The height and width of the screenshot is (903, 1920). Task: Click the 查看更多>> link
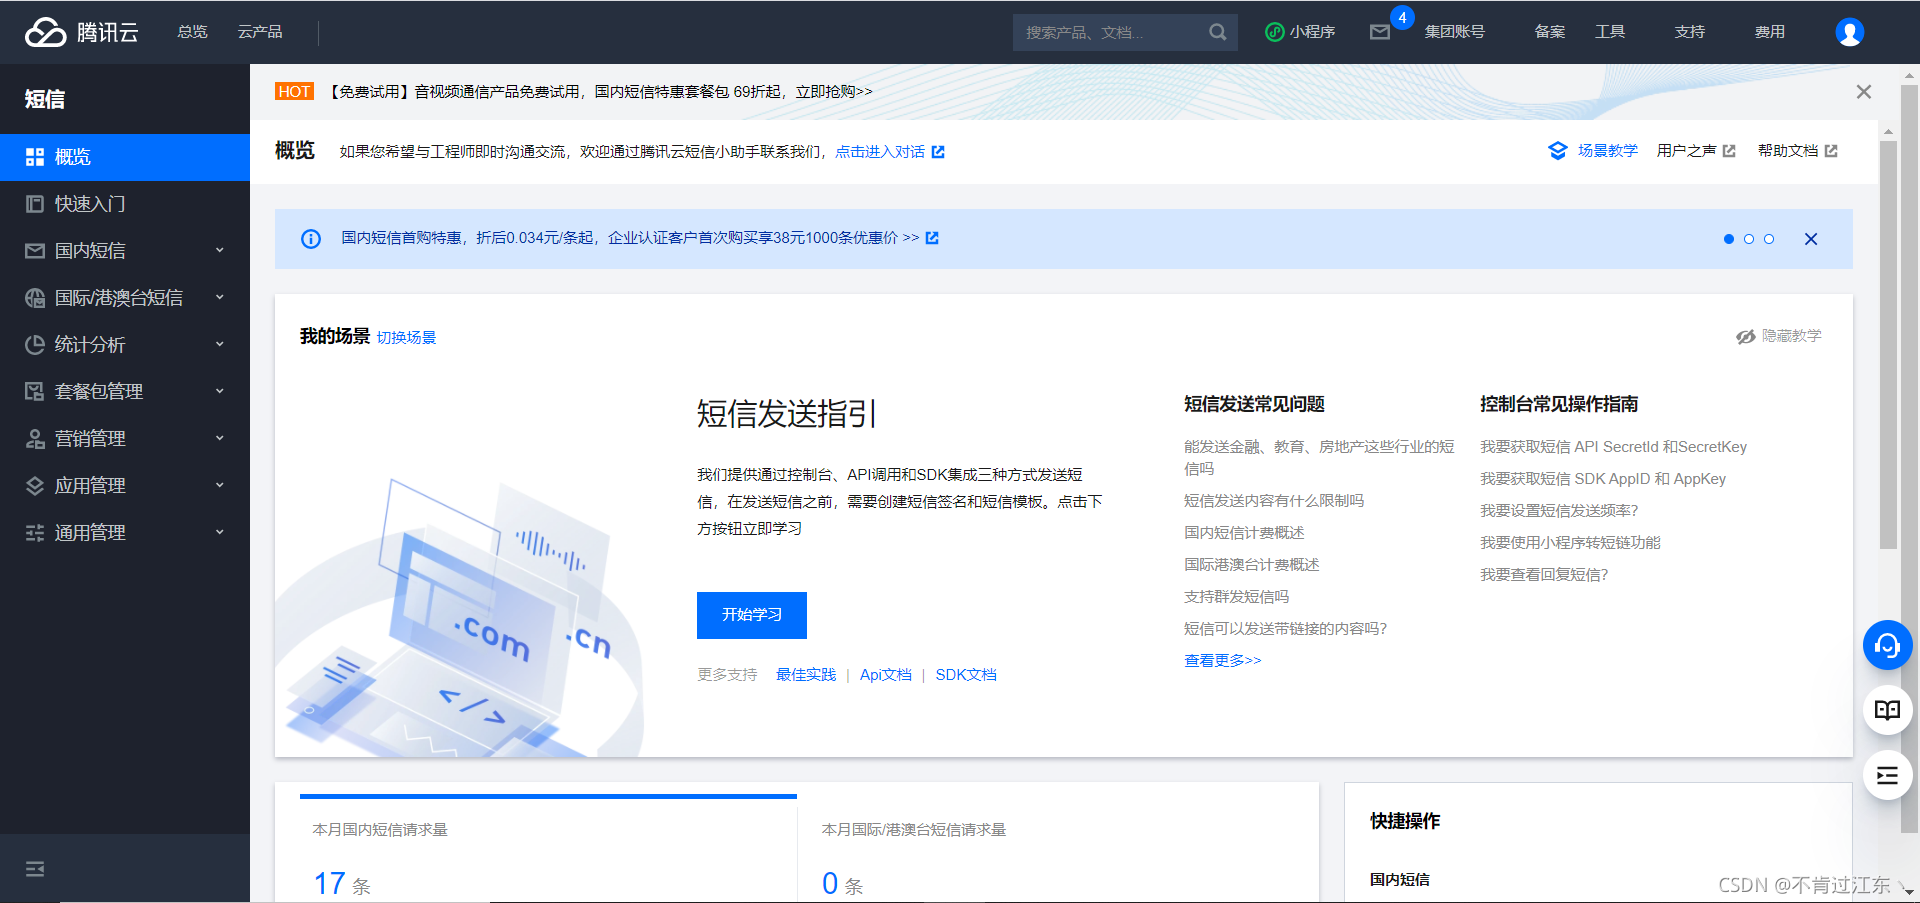[1223, 661]
